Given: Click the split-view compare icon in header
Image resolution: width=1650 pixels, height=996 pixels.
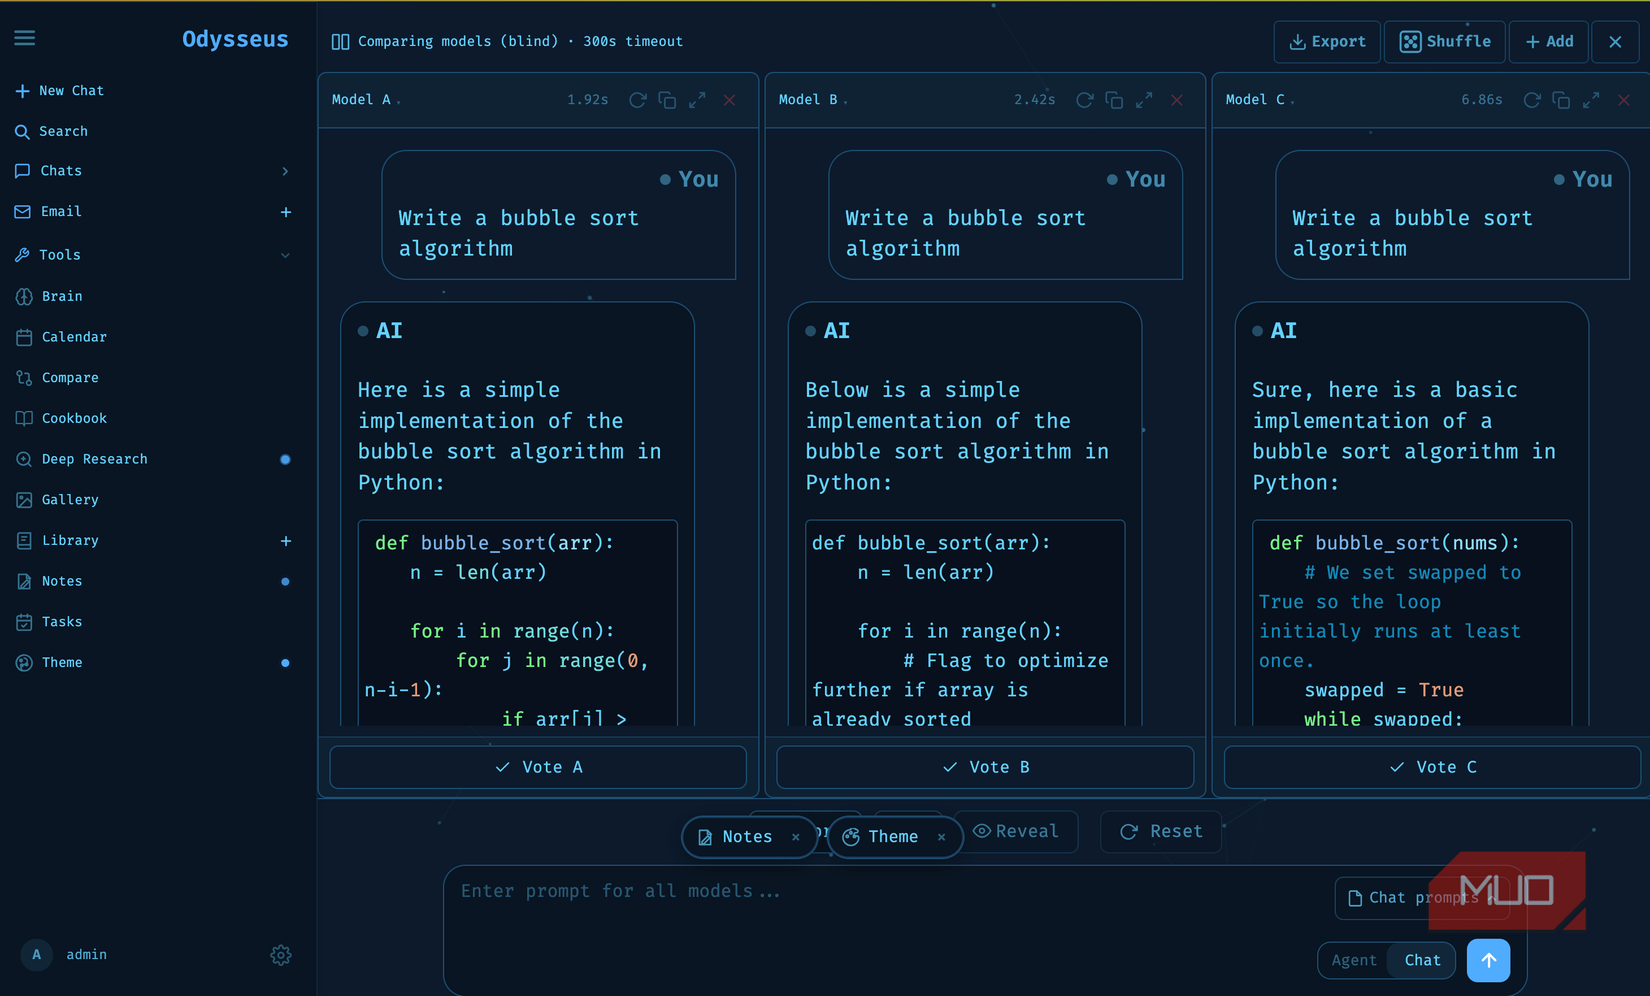Looking at the screenshot, I should 340,42.
